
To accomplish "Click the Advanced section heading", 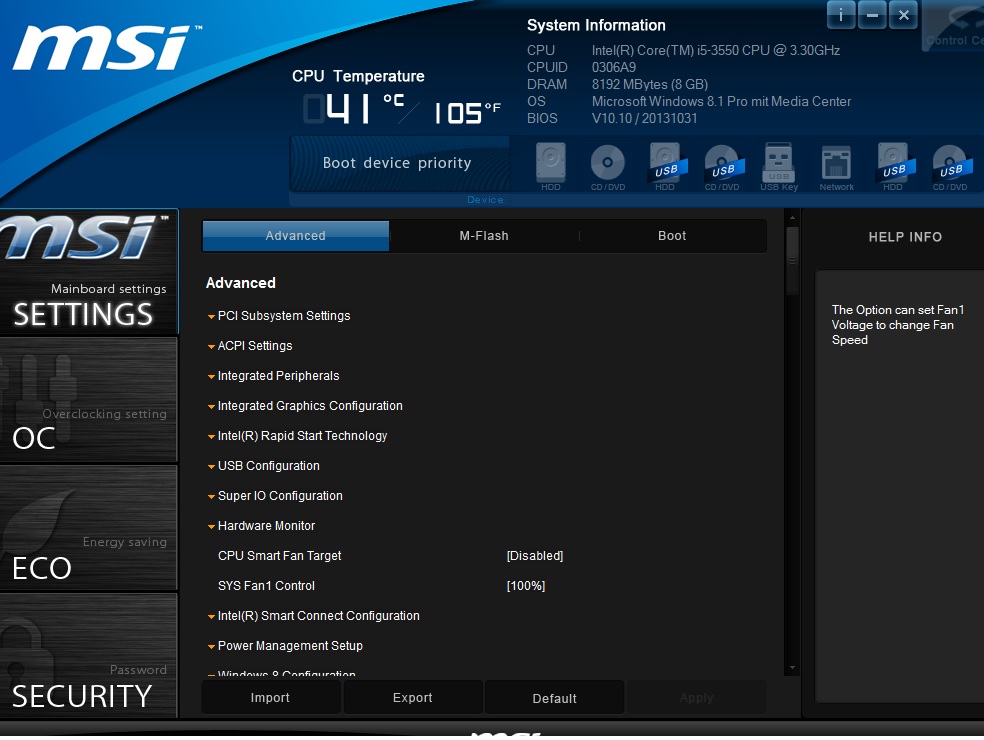I will point(241,283).
